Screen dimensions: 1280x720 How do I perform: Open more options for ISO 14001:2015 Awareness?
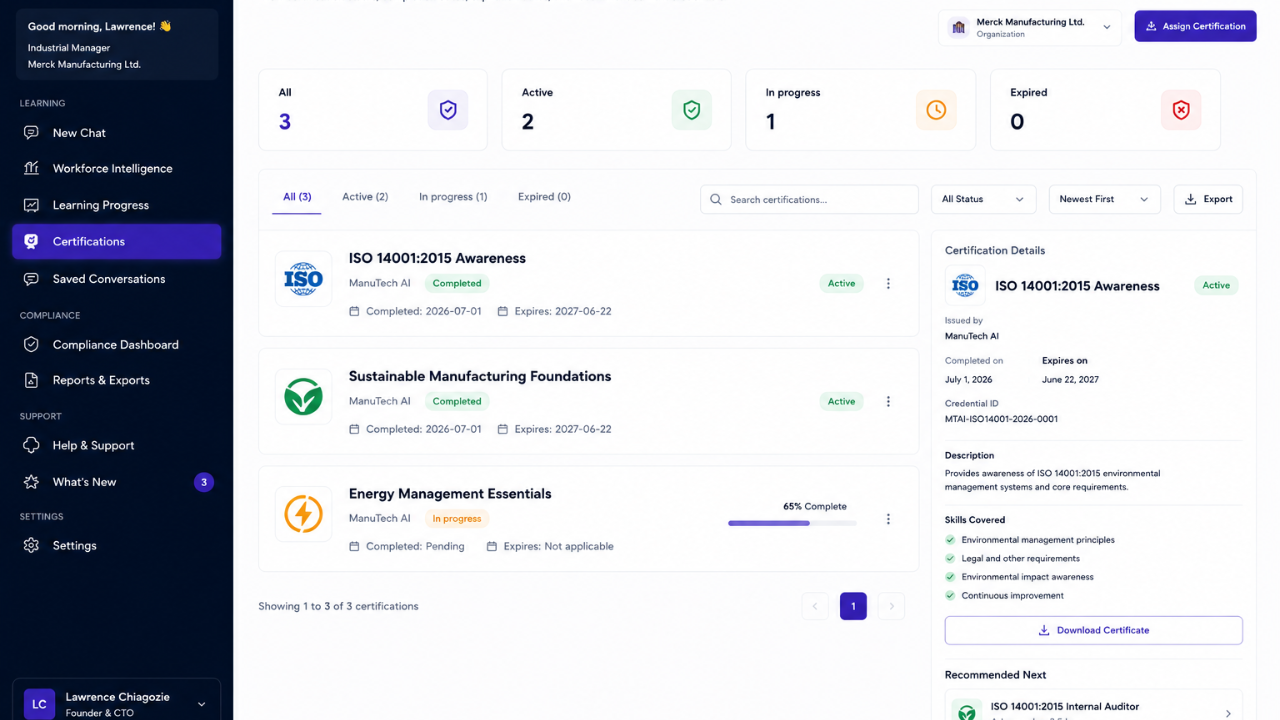[x=888, y=284]
